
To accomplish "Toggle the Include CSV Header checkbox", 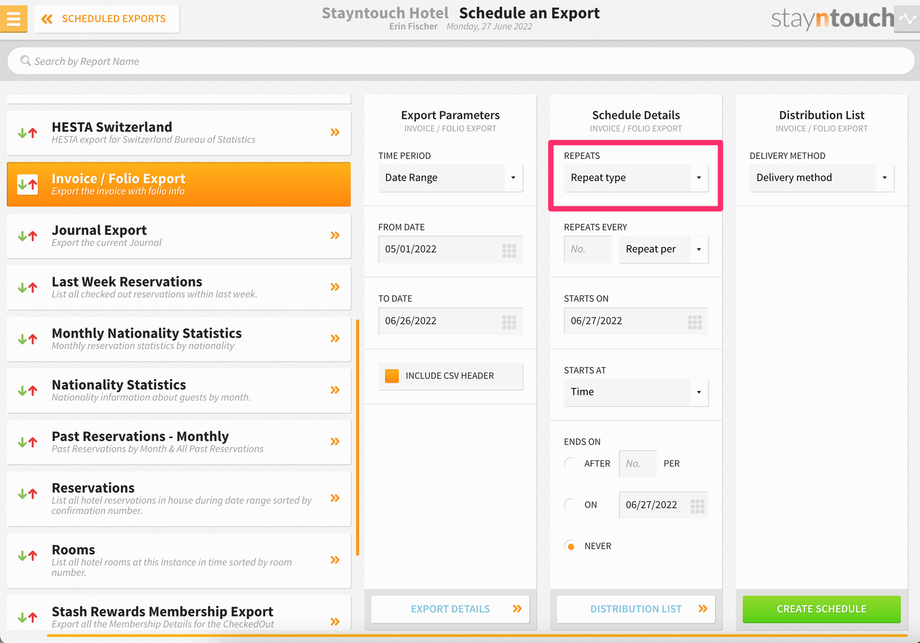I will point(392,376).
